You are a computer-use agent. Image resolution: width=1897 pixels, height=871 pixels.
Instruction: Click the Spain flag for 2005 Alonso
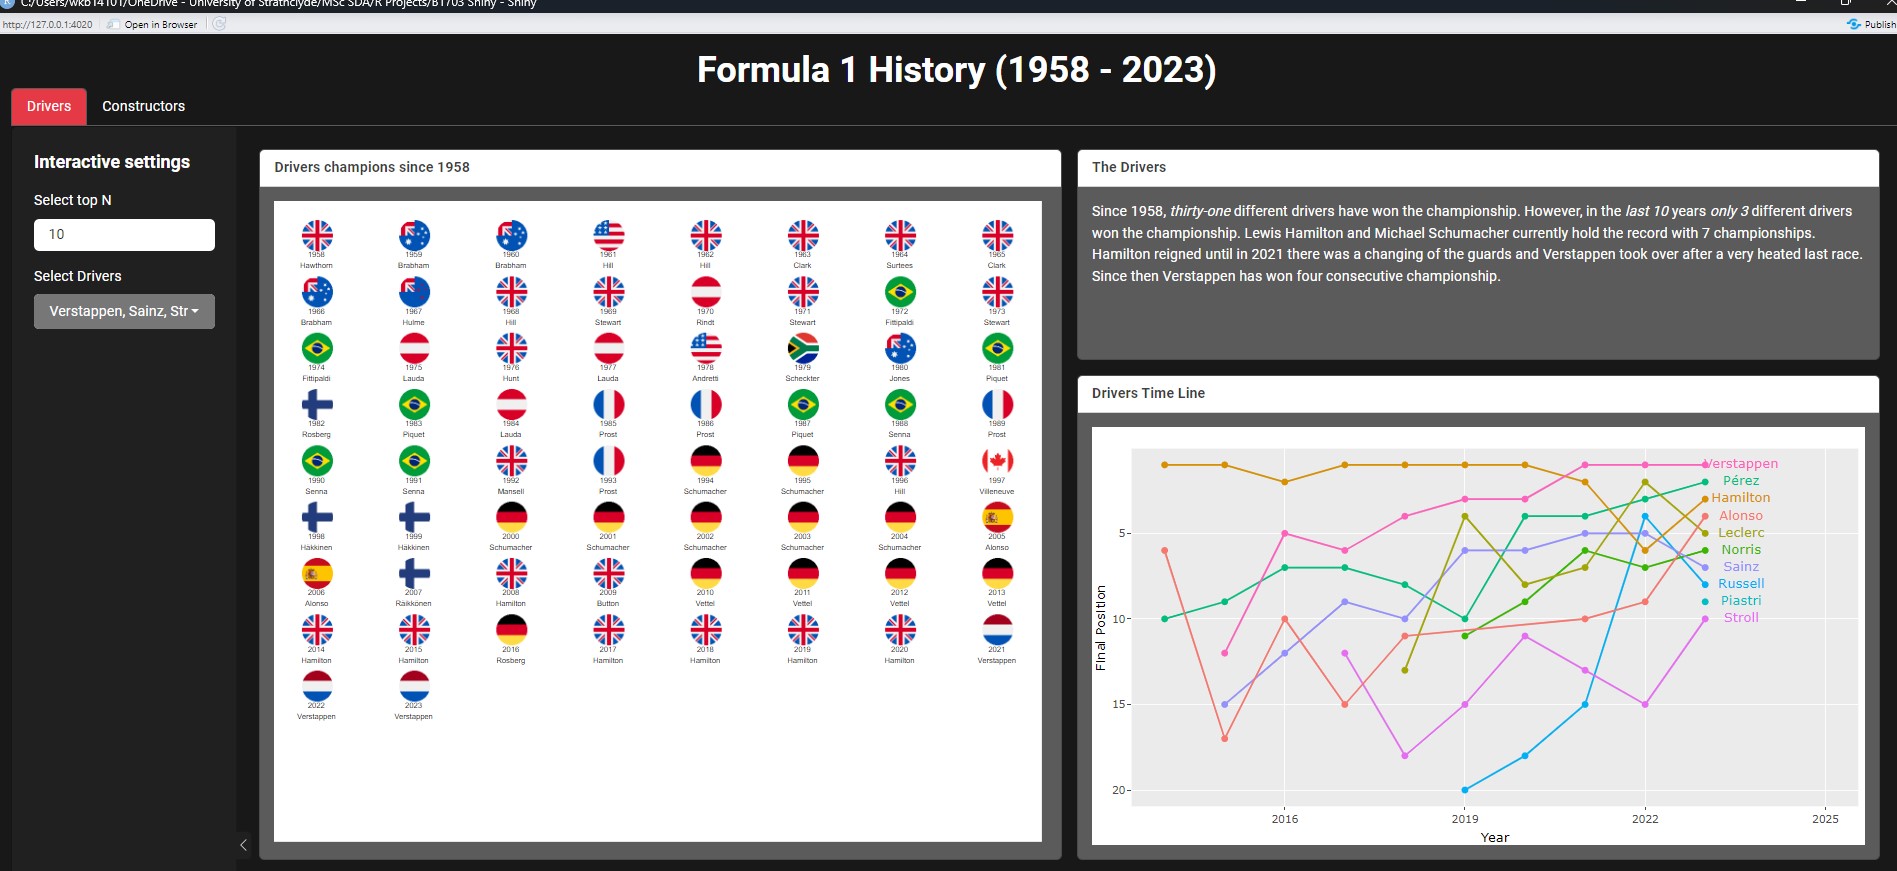[997, 517]
